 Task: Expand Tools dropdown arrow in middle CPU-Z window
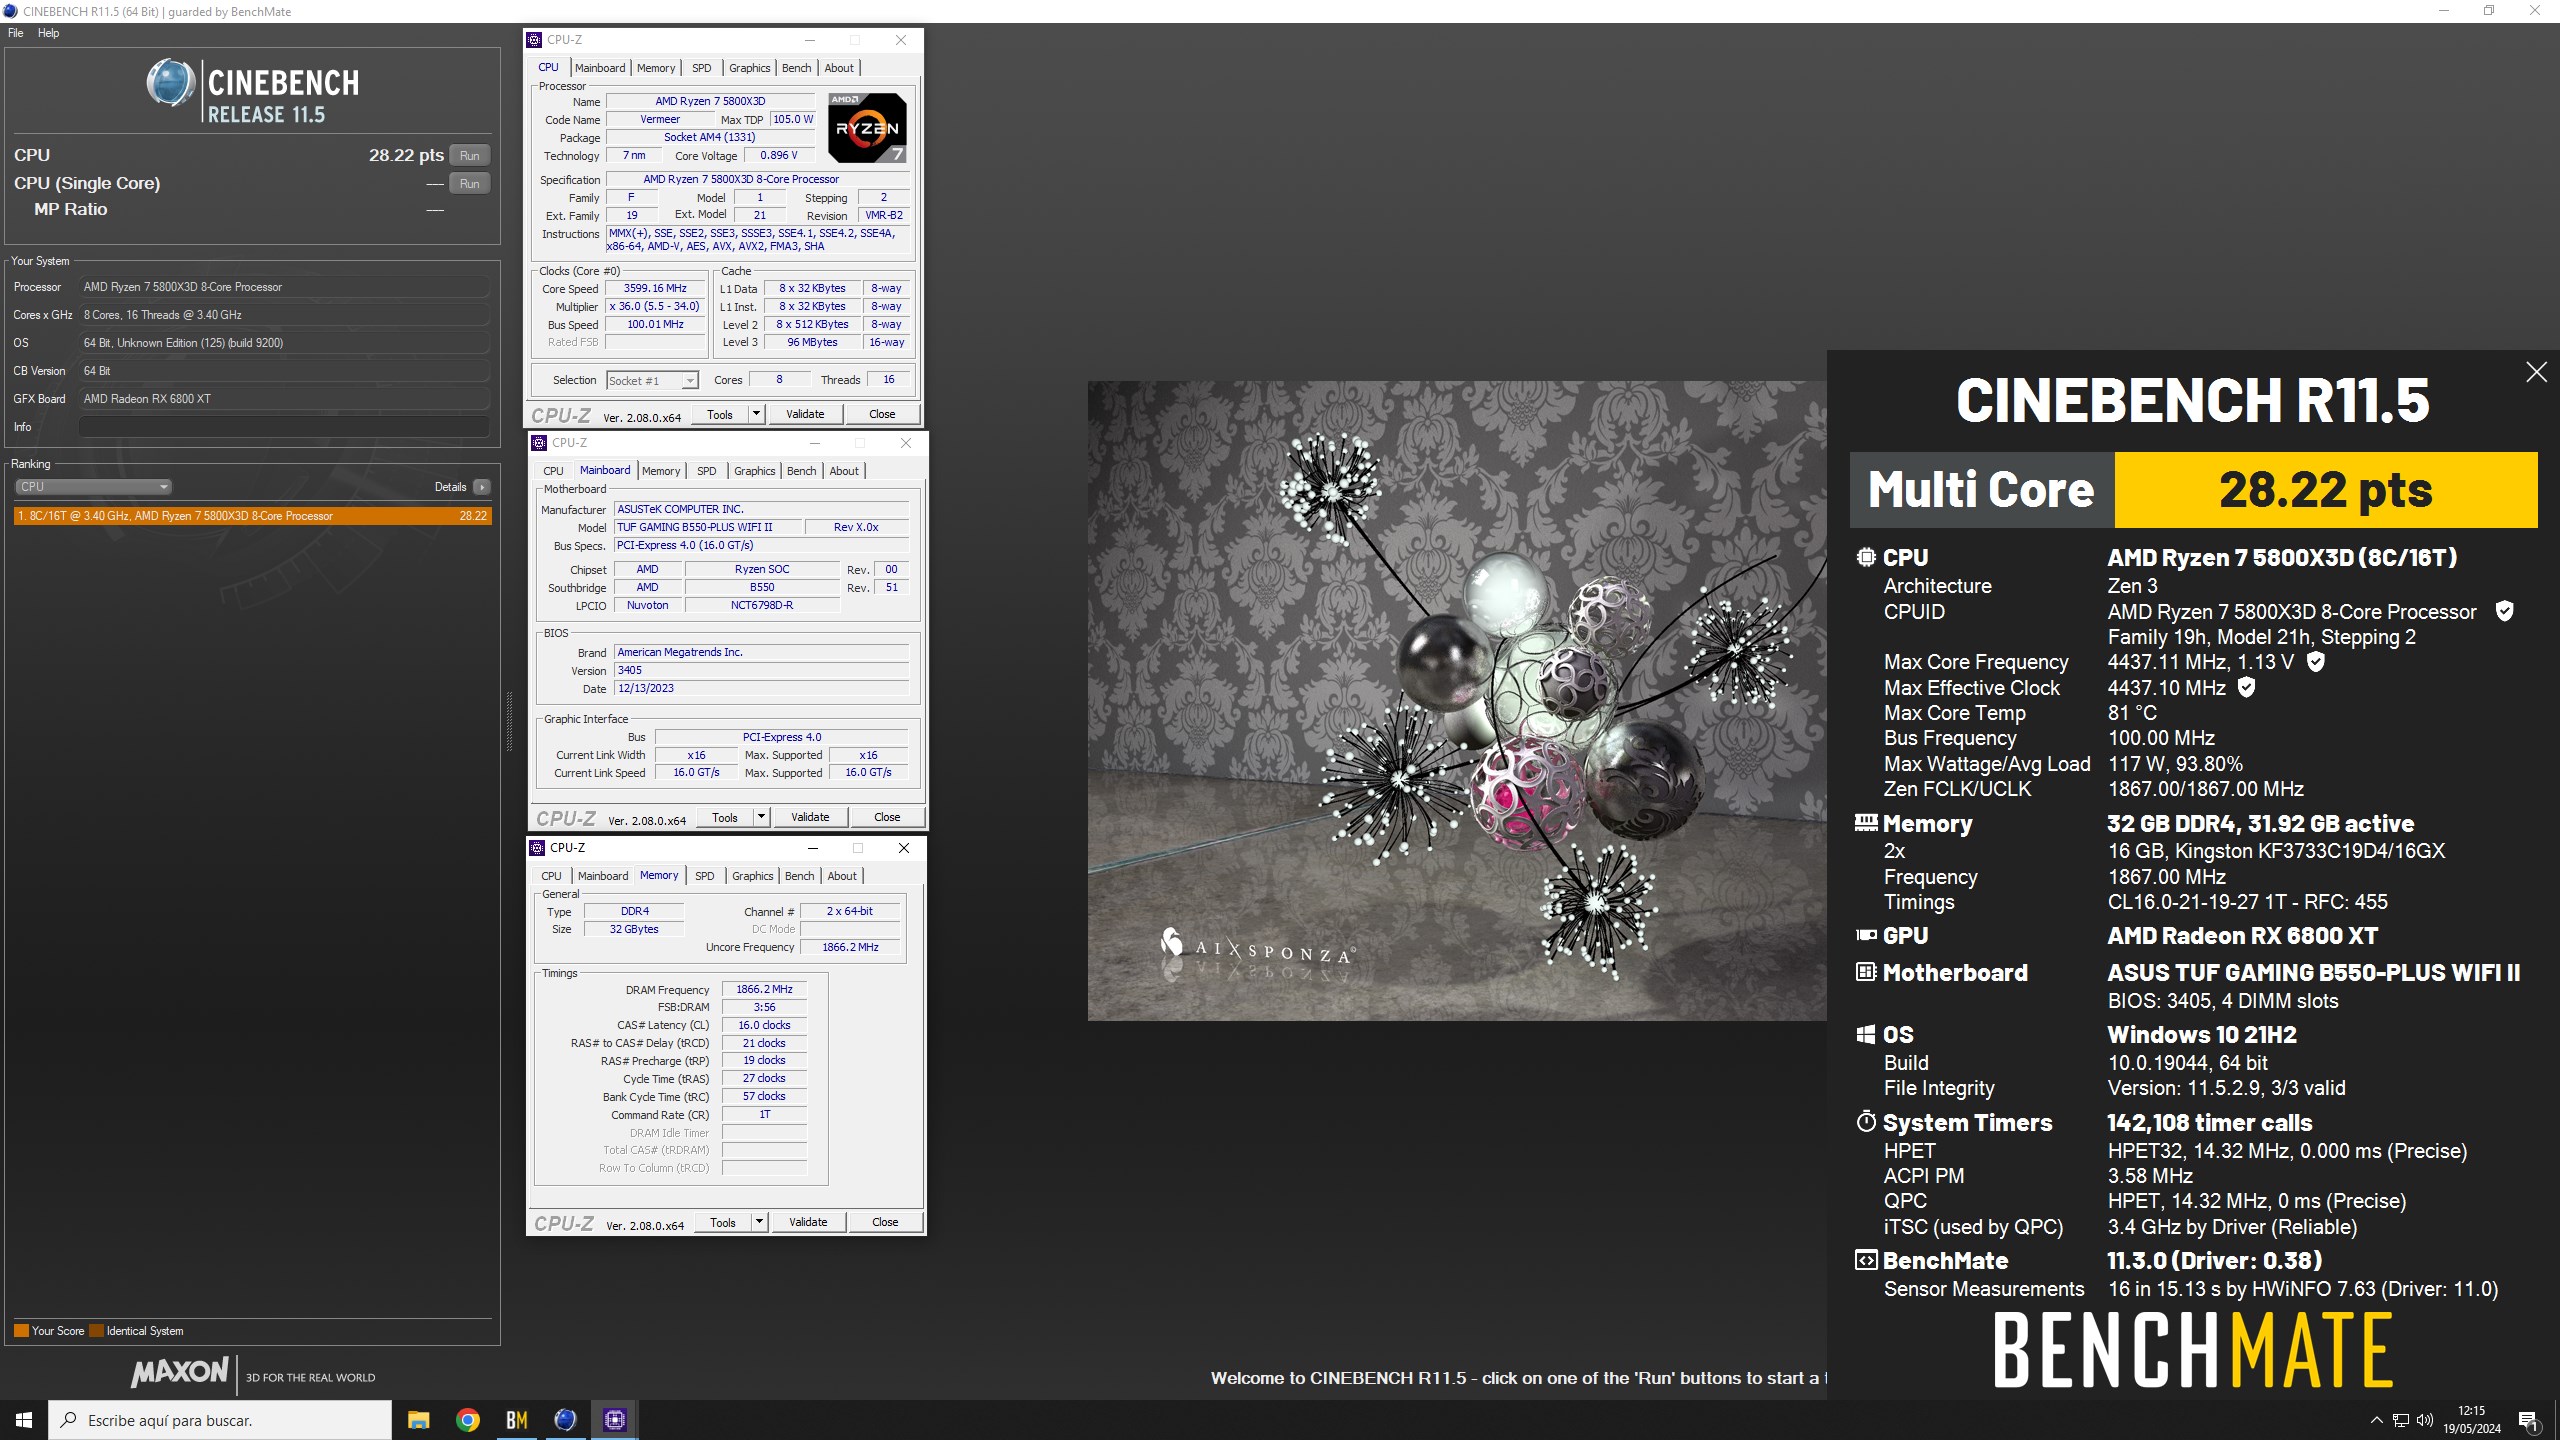pyautogui.click(x=761, y=817)
